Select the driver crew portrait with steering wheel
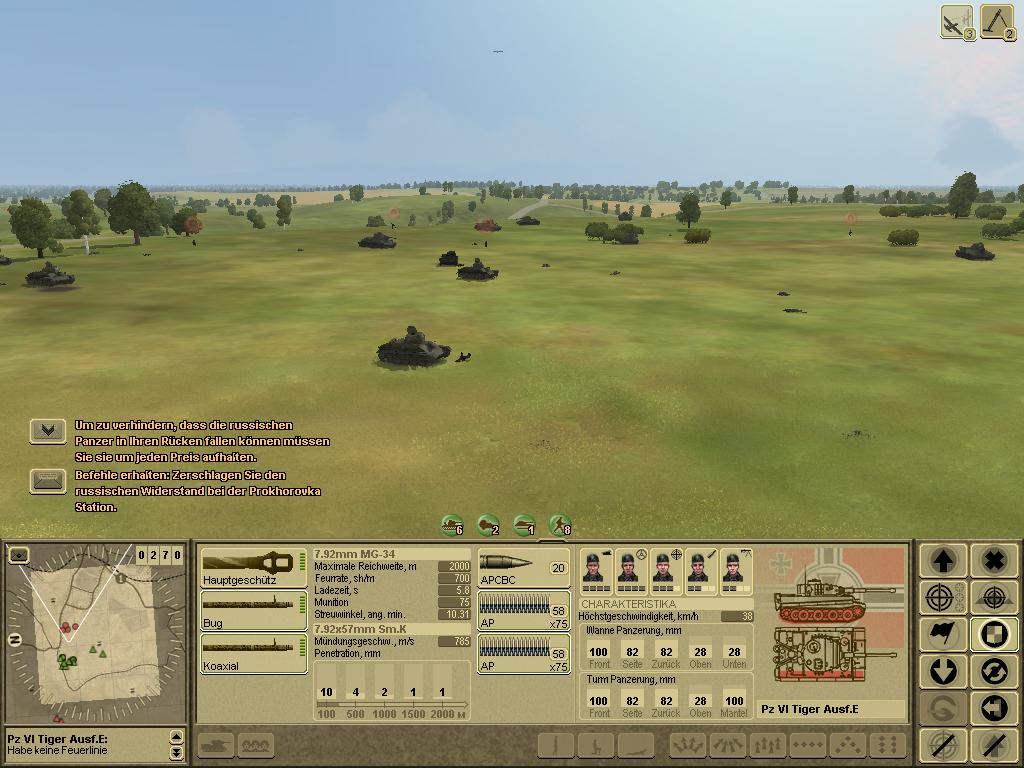Screen dimensions: 1024x768 click(x=631, y=571)
